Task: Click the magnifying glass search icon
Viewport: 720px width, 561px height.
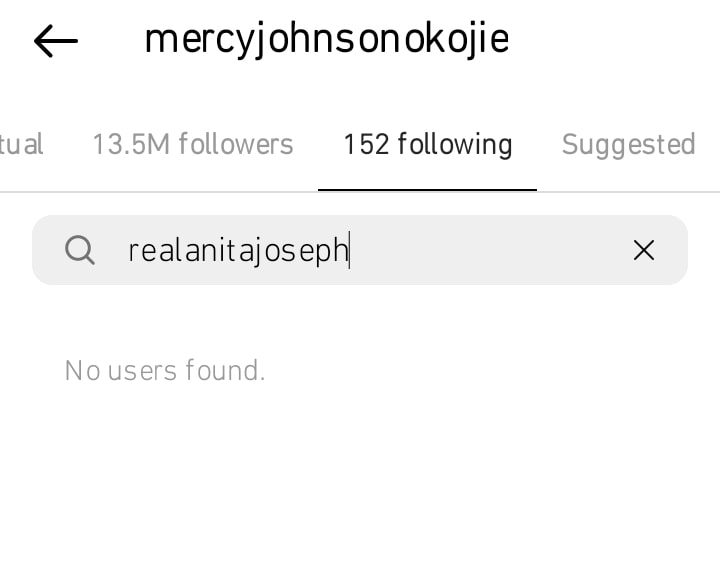Action: pyautogui.click(x=80, y=250)
